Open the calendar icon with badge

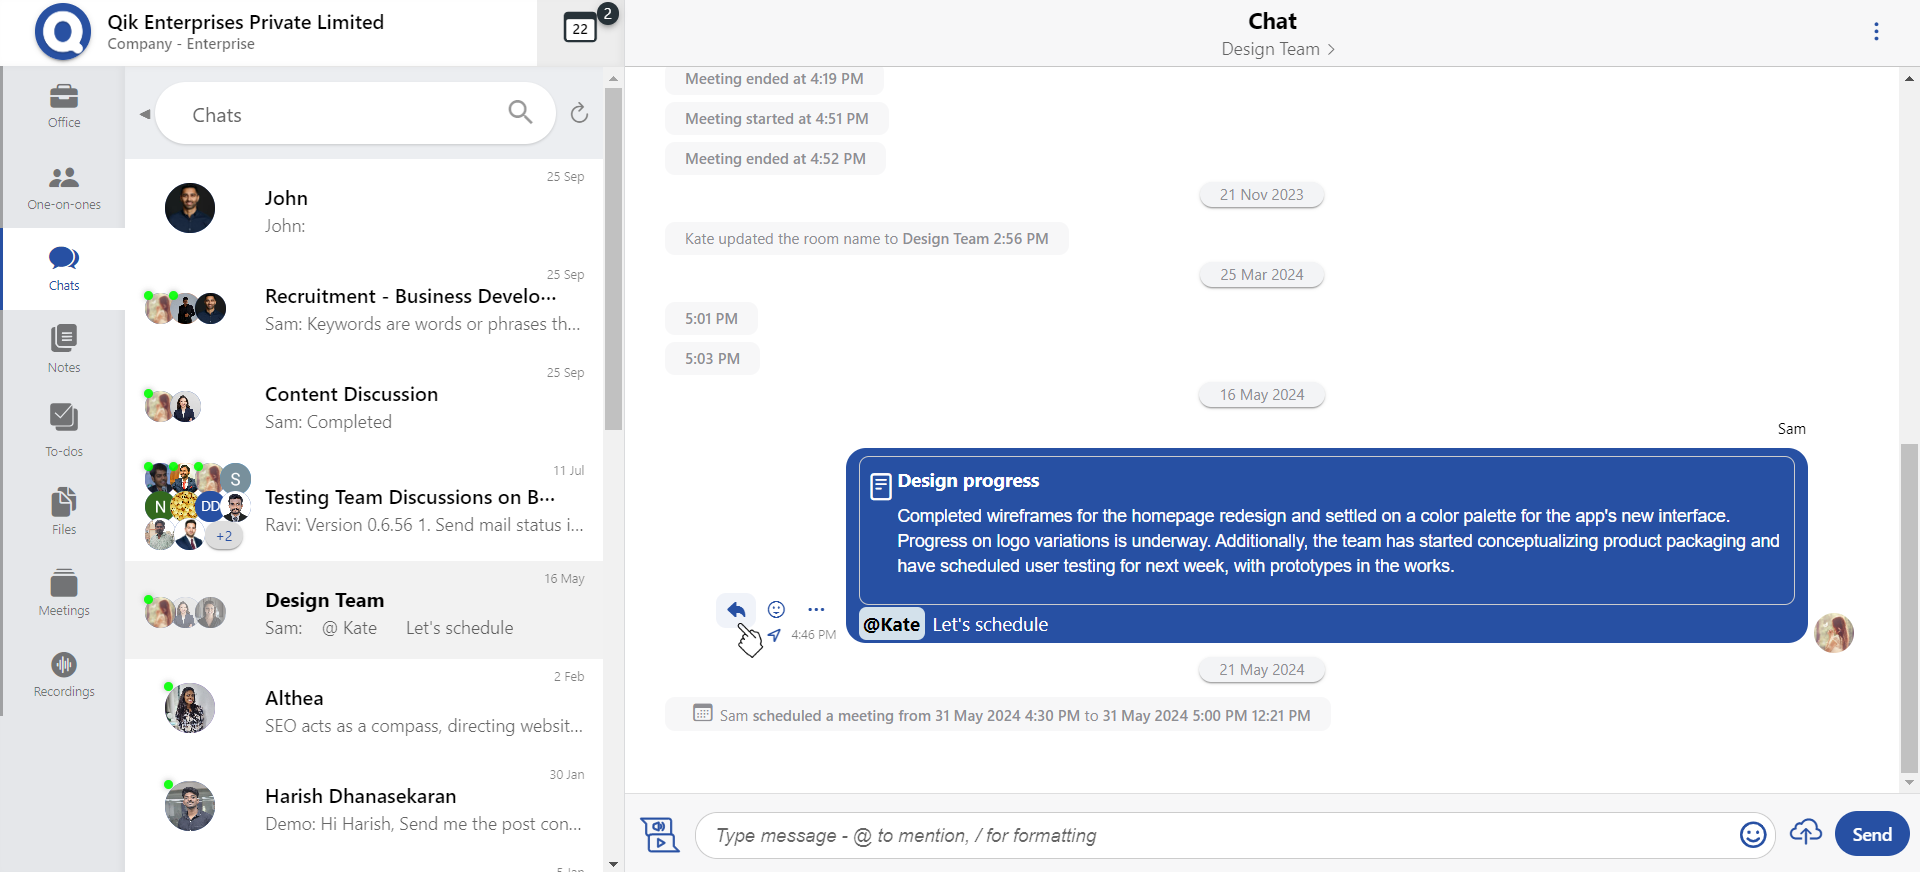[x=581, y=28]
